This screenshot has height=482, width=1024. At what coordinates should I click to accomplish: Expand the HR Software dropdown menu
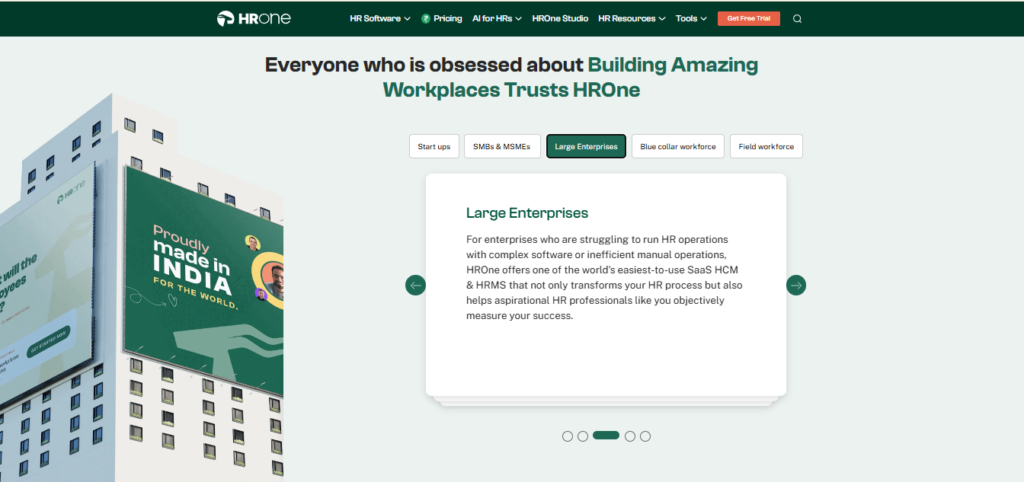[x=380, y=19]
